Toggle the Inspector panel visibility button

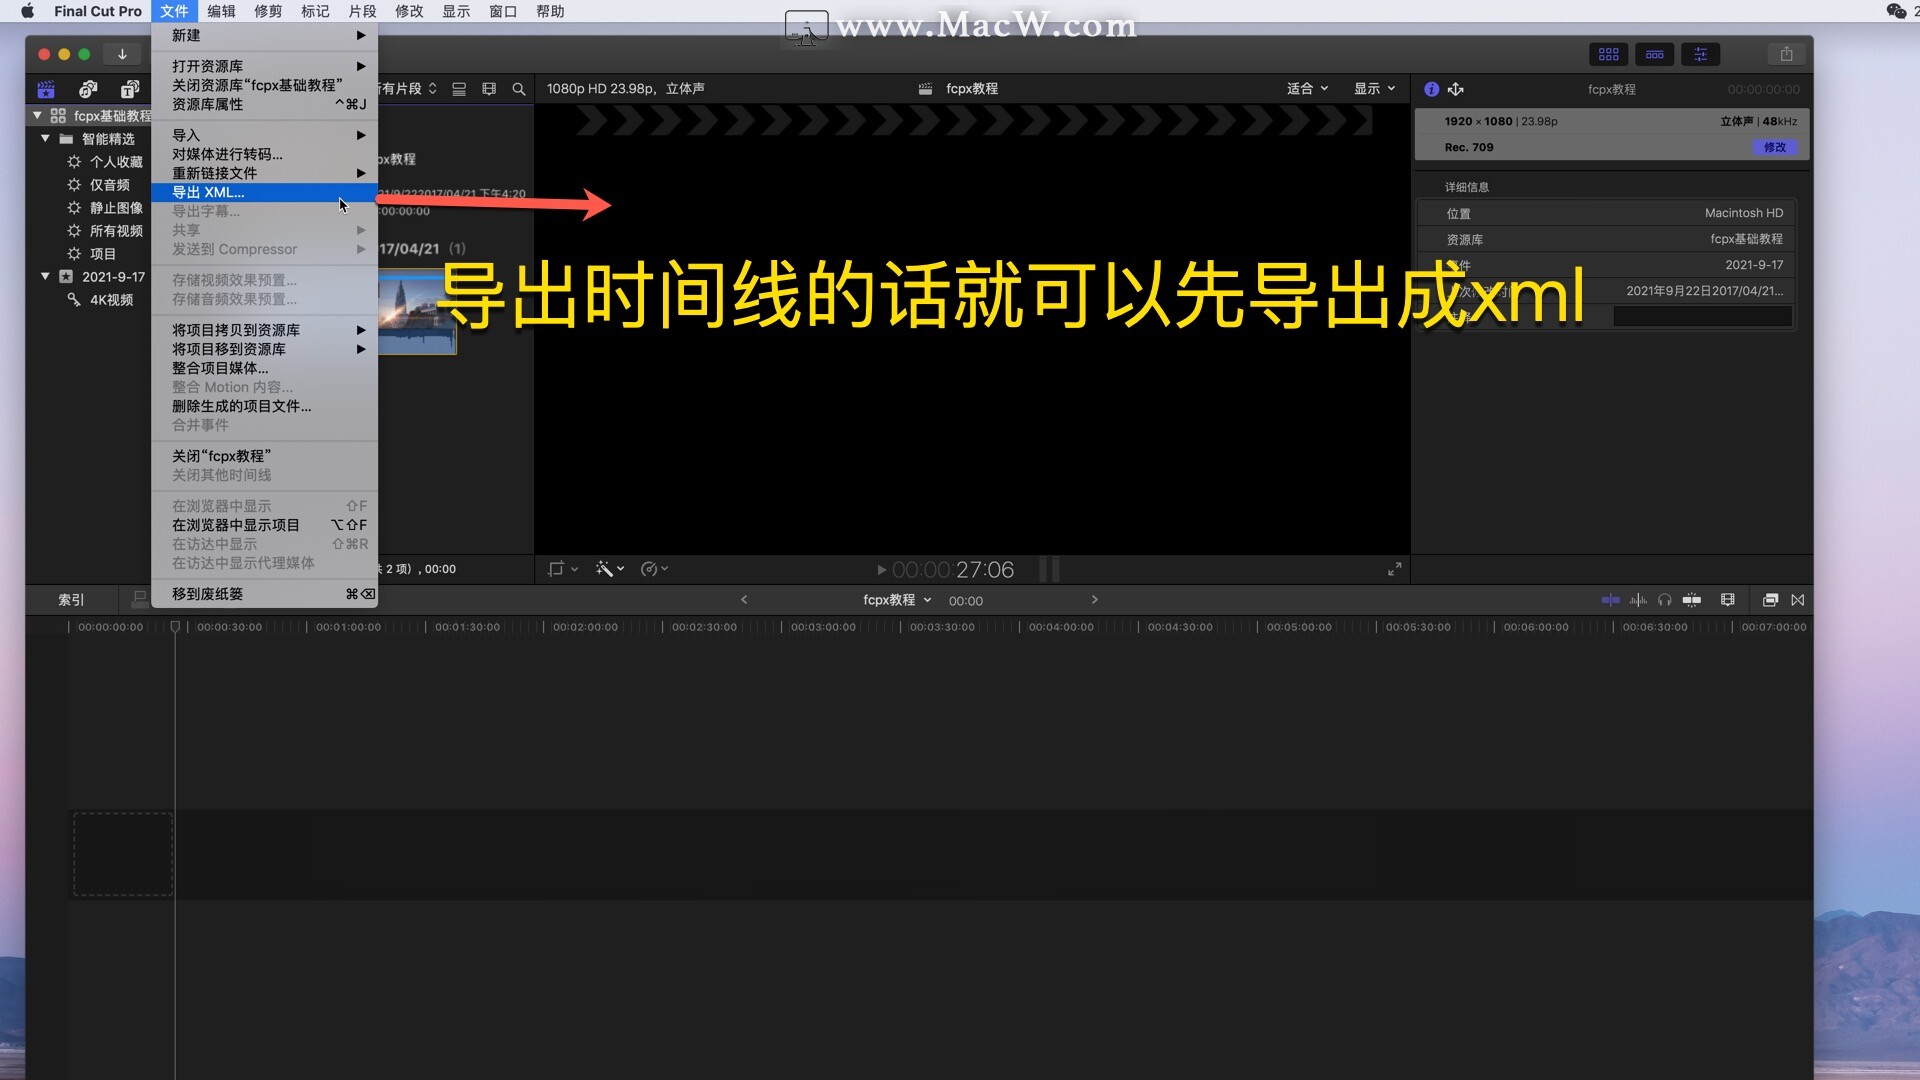point(1700,54)
